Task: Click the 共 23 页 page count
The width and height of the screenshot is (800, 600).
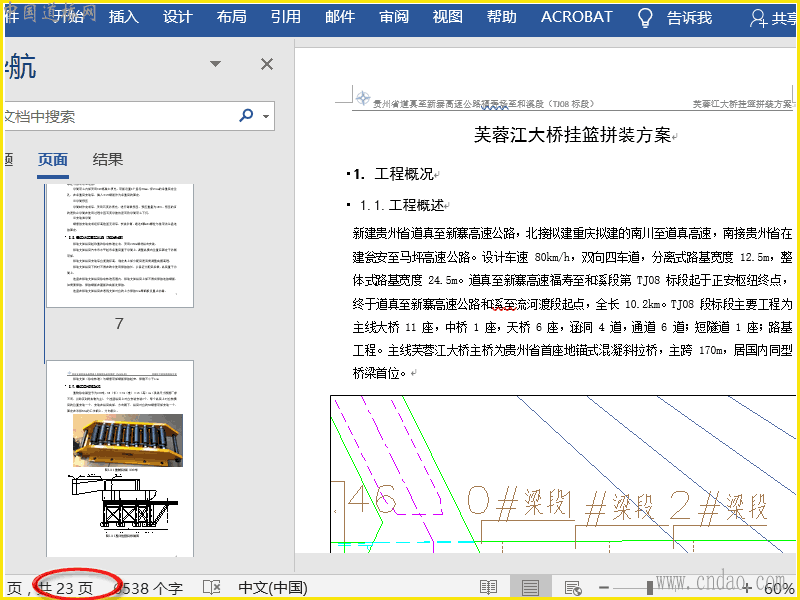Action: (66, 588)
